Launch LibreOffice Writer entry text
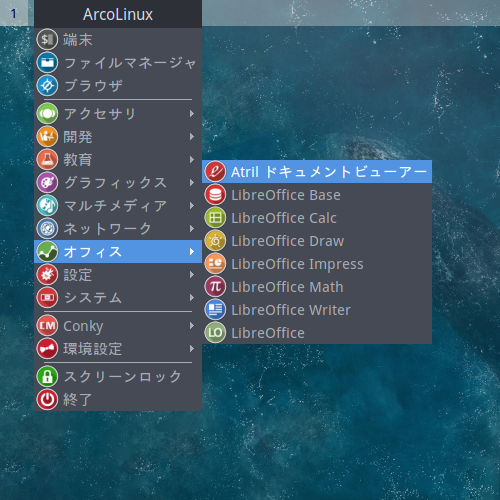Screen dimensions: 500x500 pyautogui.click(x=291, y=310)
